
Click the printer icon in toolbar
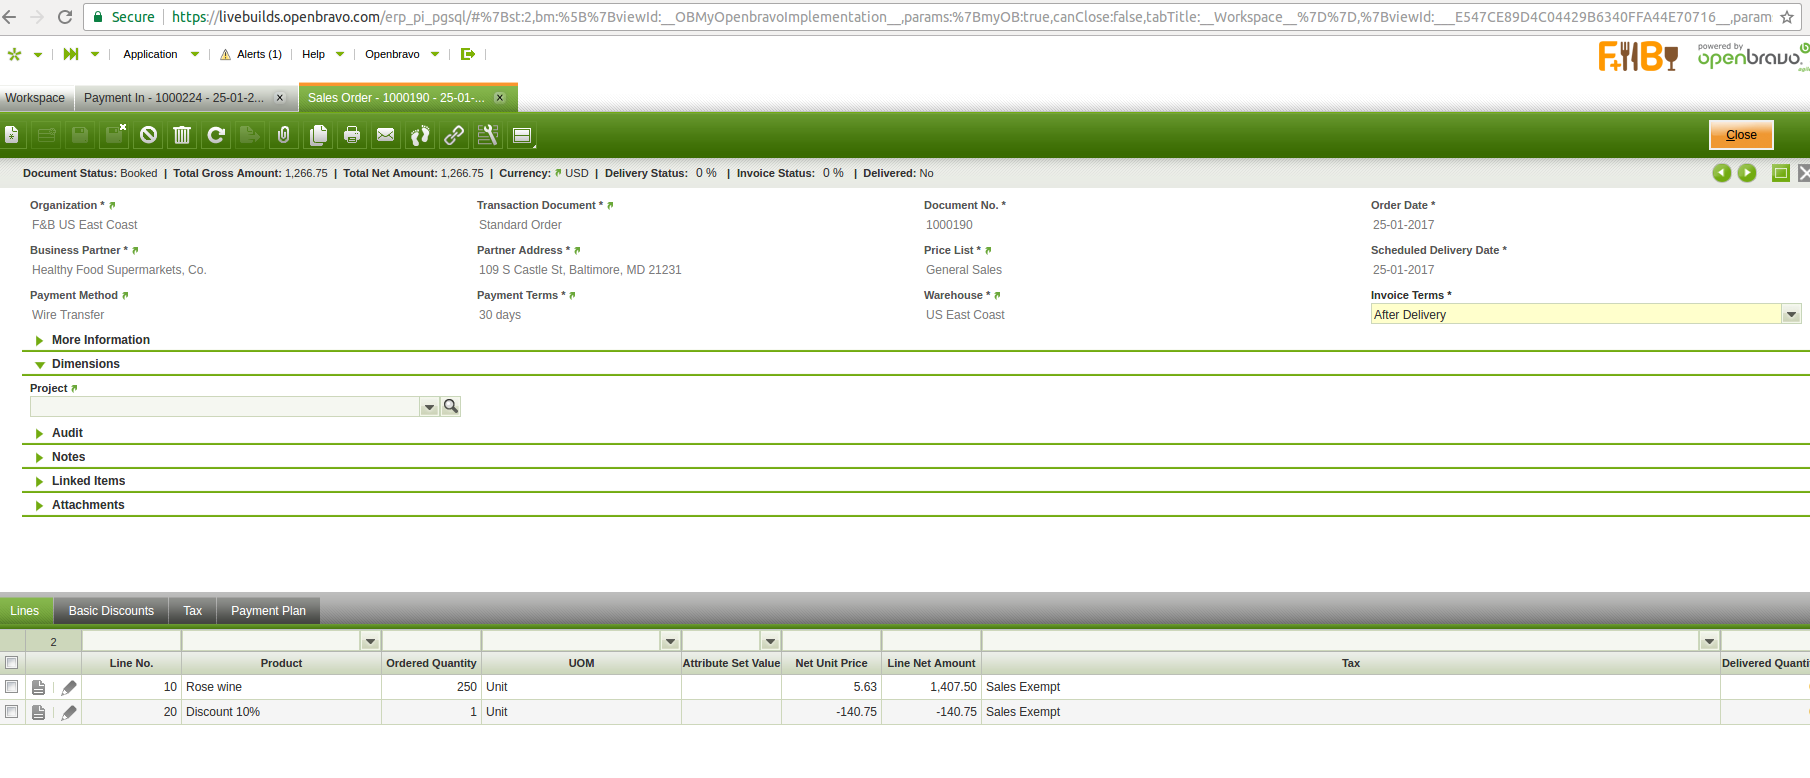352,135
